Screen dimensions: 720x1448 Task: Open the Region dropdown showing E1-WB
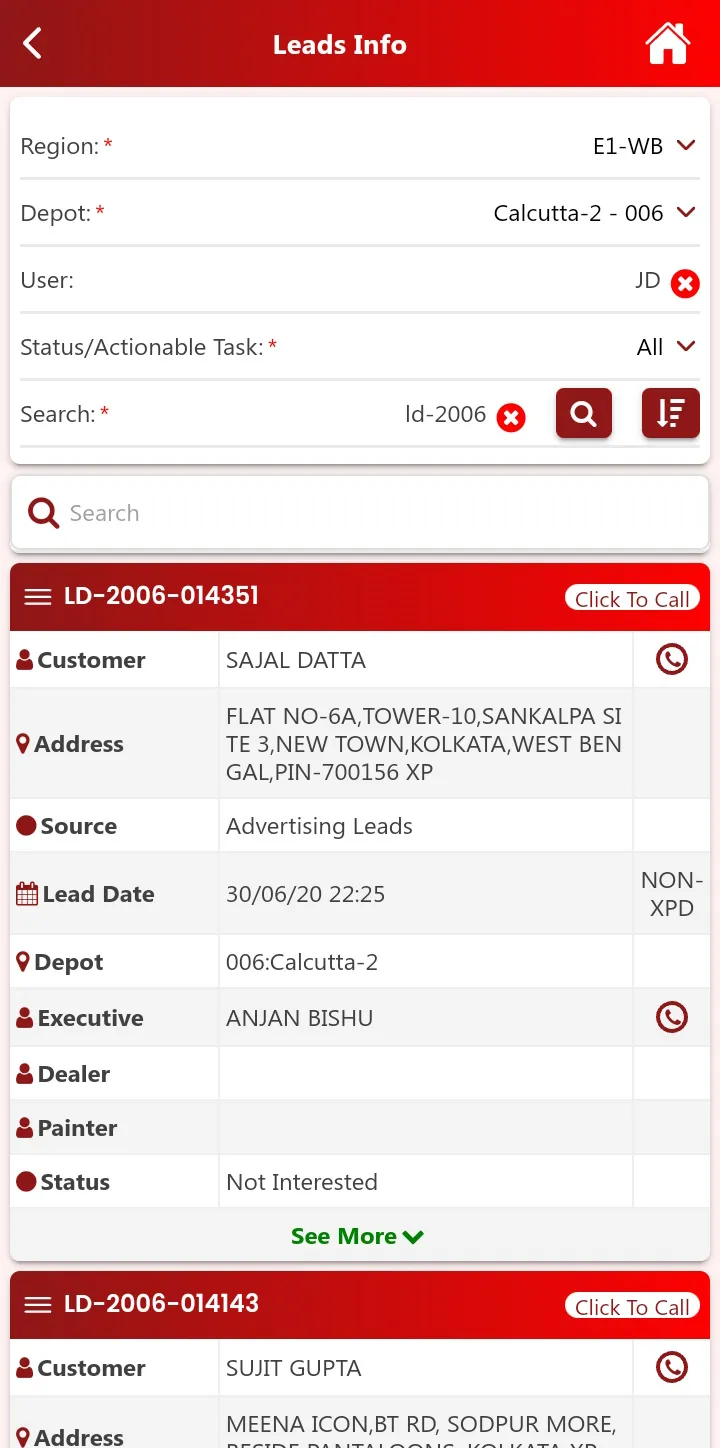645,146
